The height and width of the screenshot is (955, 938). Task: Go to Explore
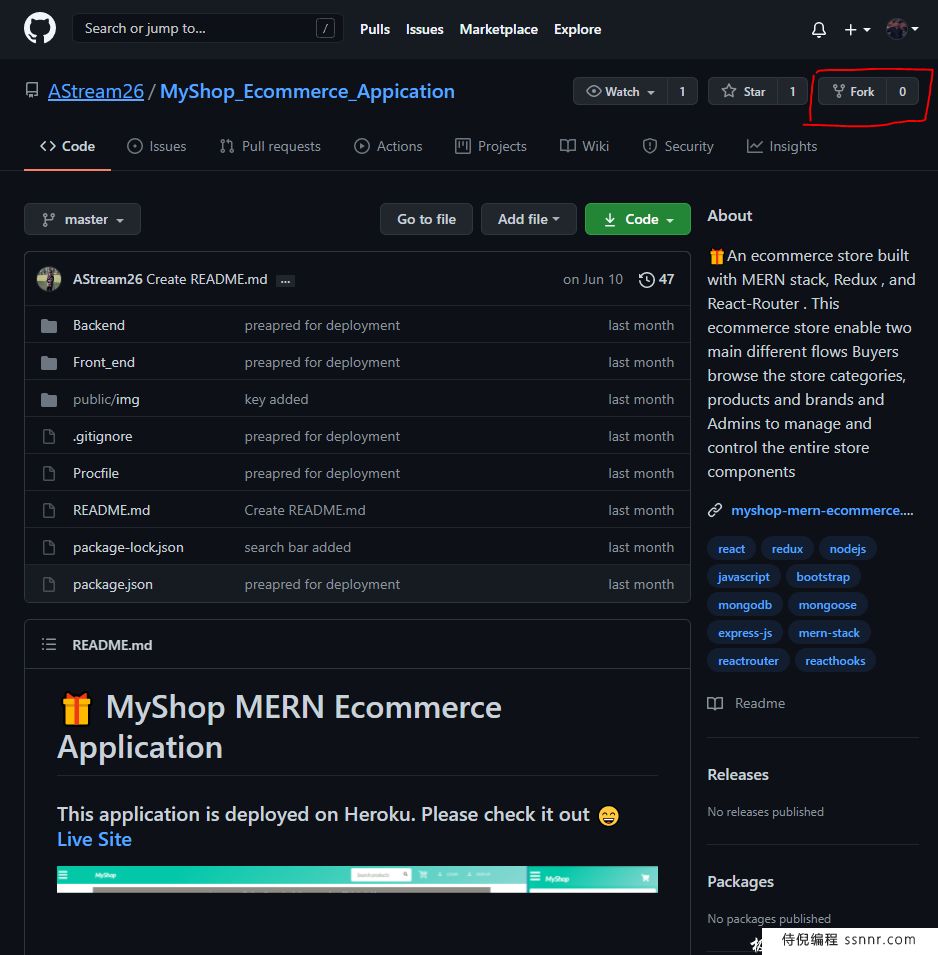pyautogui.click(x=577, y=29)
